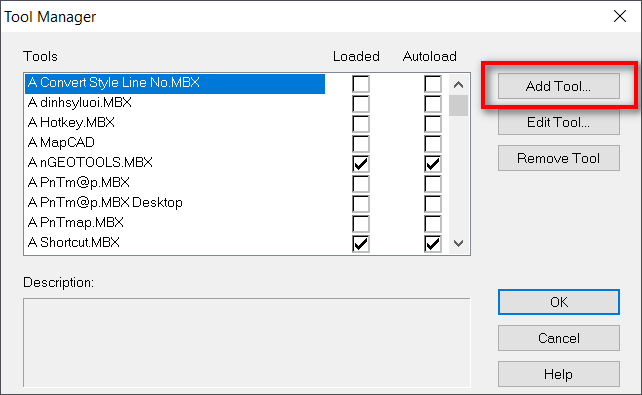Click the tools list scroll down arrow
This screenshot has height=395, width=642.
tap(459, 243)
